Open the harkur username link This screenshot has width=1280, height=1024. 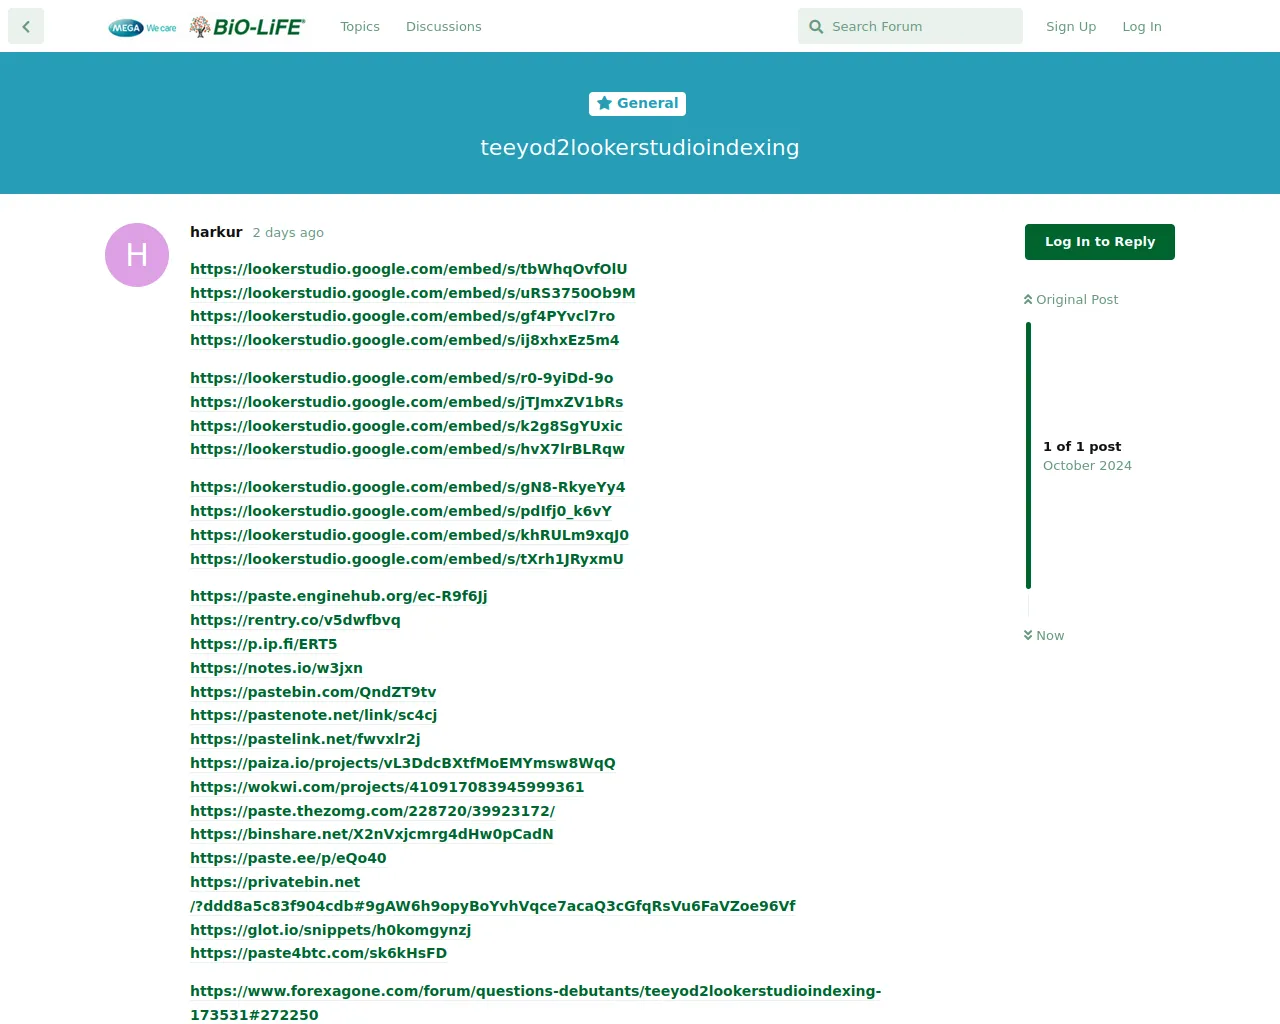pos(216,232)
